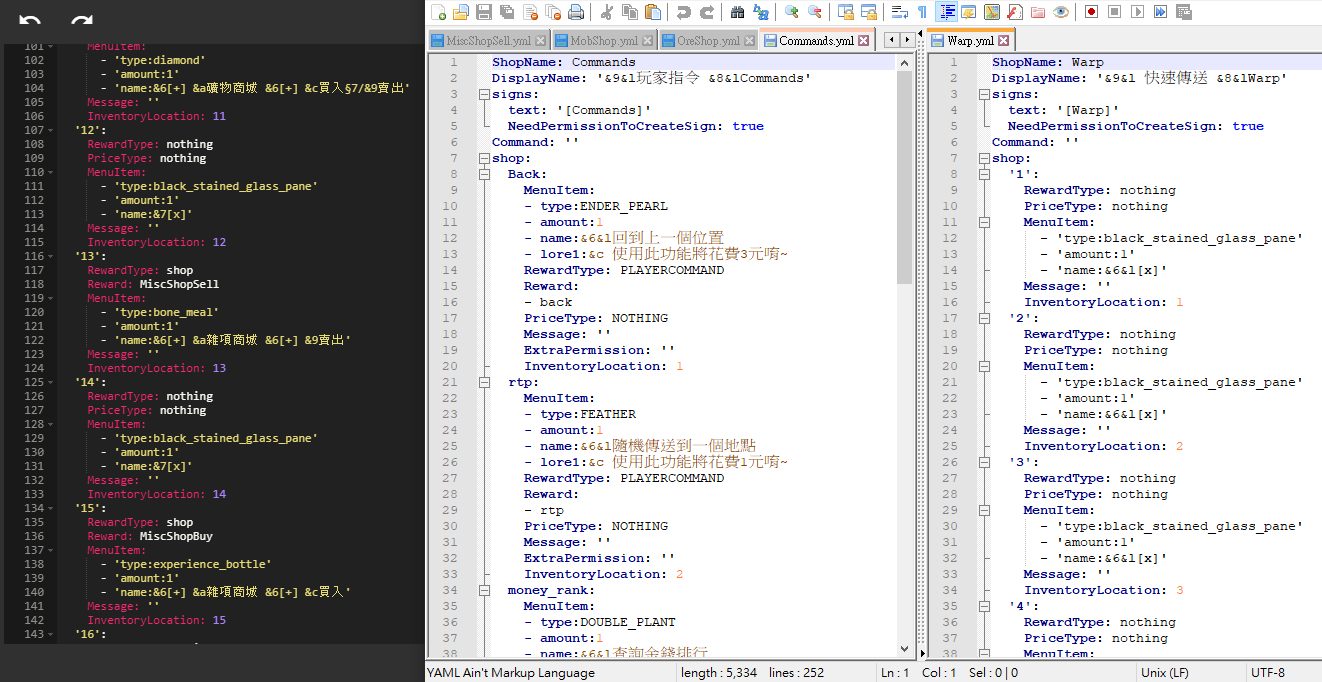Run macro multiple times
Screen dimensions: 1322x682
[1160, 12]
